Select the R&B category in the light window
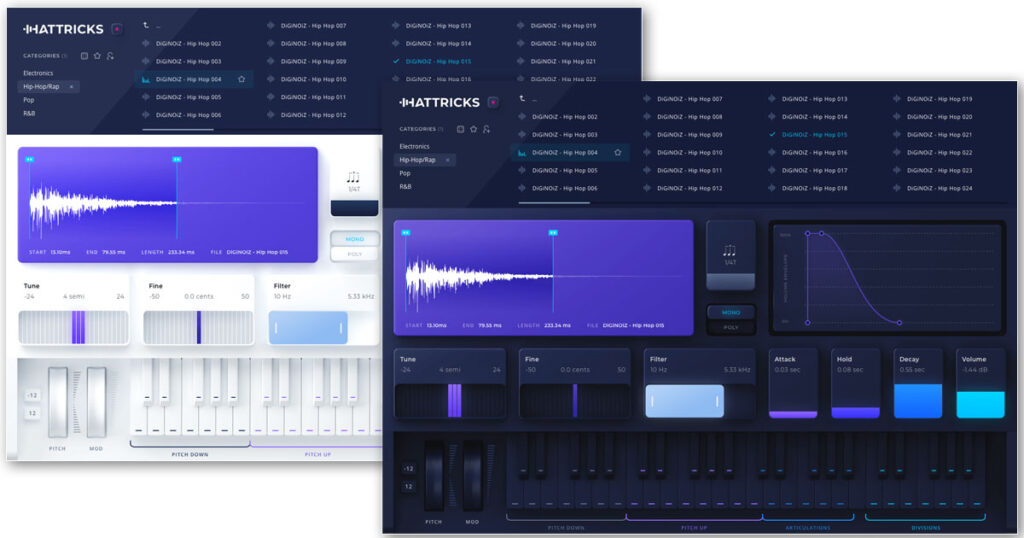The height and width of the screenshot is (538, 1024). click(x=29, y=114)
